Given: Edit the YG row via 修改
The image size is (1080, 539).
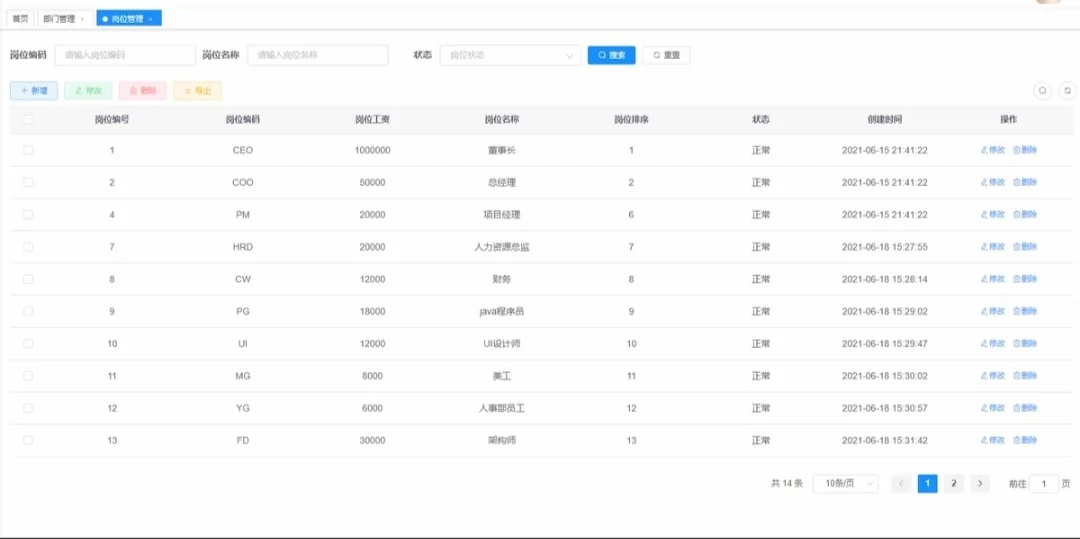Looking at the screenshot, I should click(993, 408).
